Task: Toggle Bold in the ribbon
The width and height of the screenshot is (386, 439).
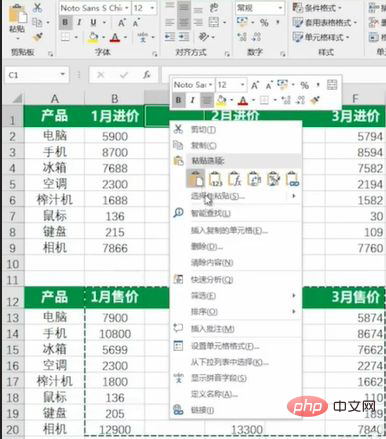Action: point(65,23)
